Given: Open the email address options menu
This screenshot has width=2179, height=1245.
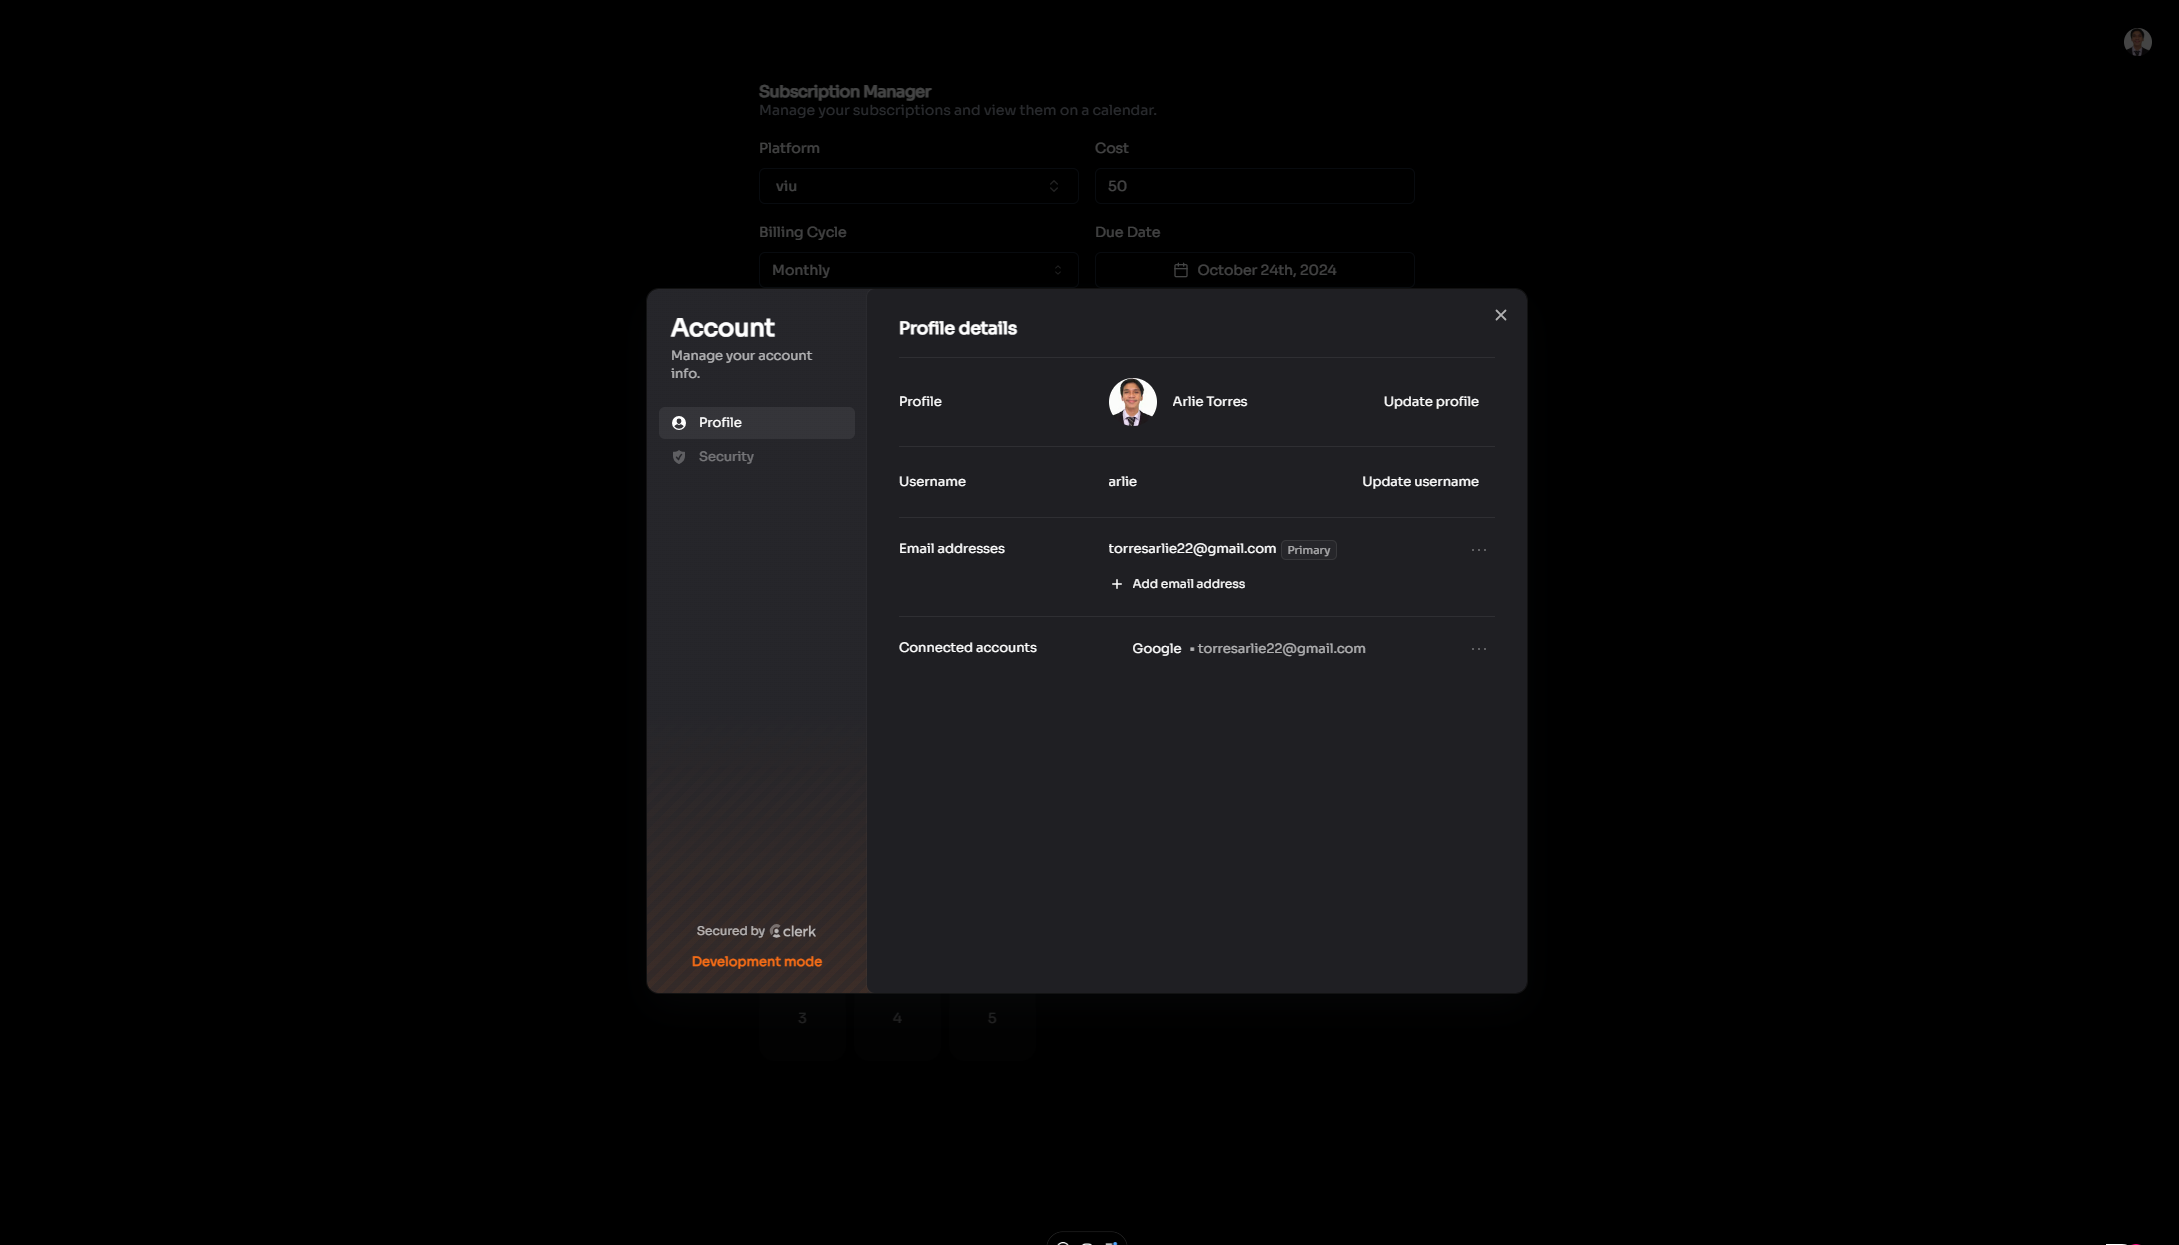Looking at the screenshot, I should [1479, 549].
